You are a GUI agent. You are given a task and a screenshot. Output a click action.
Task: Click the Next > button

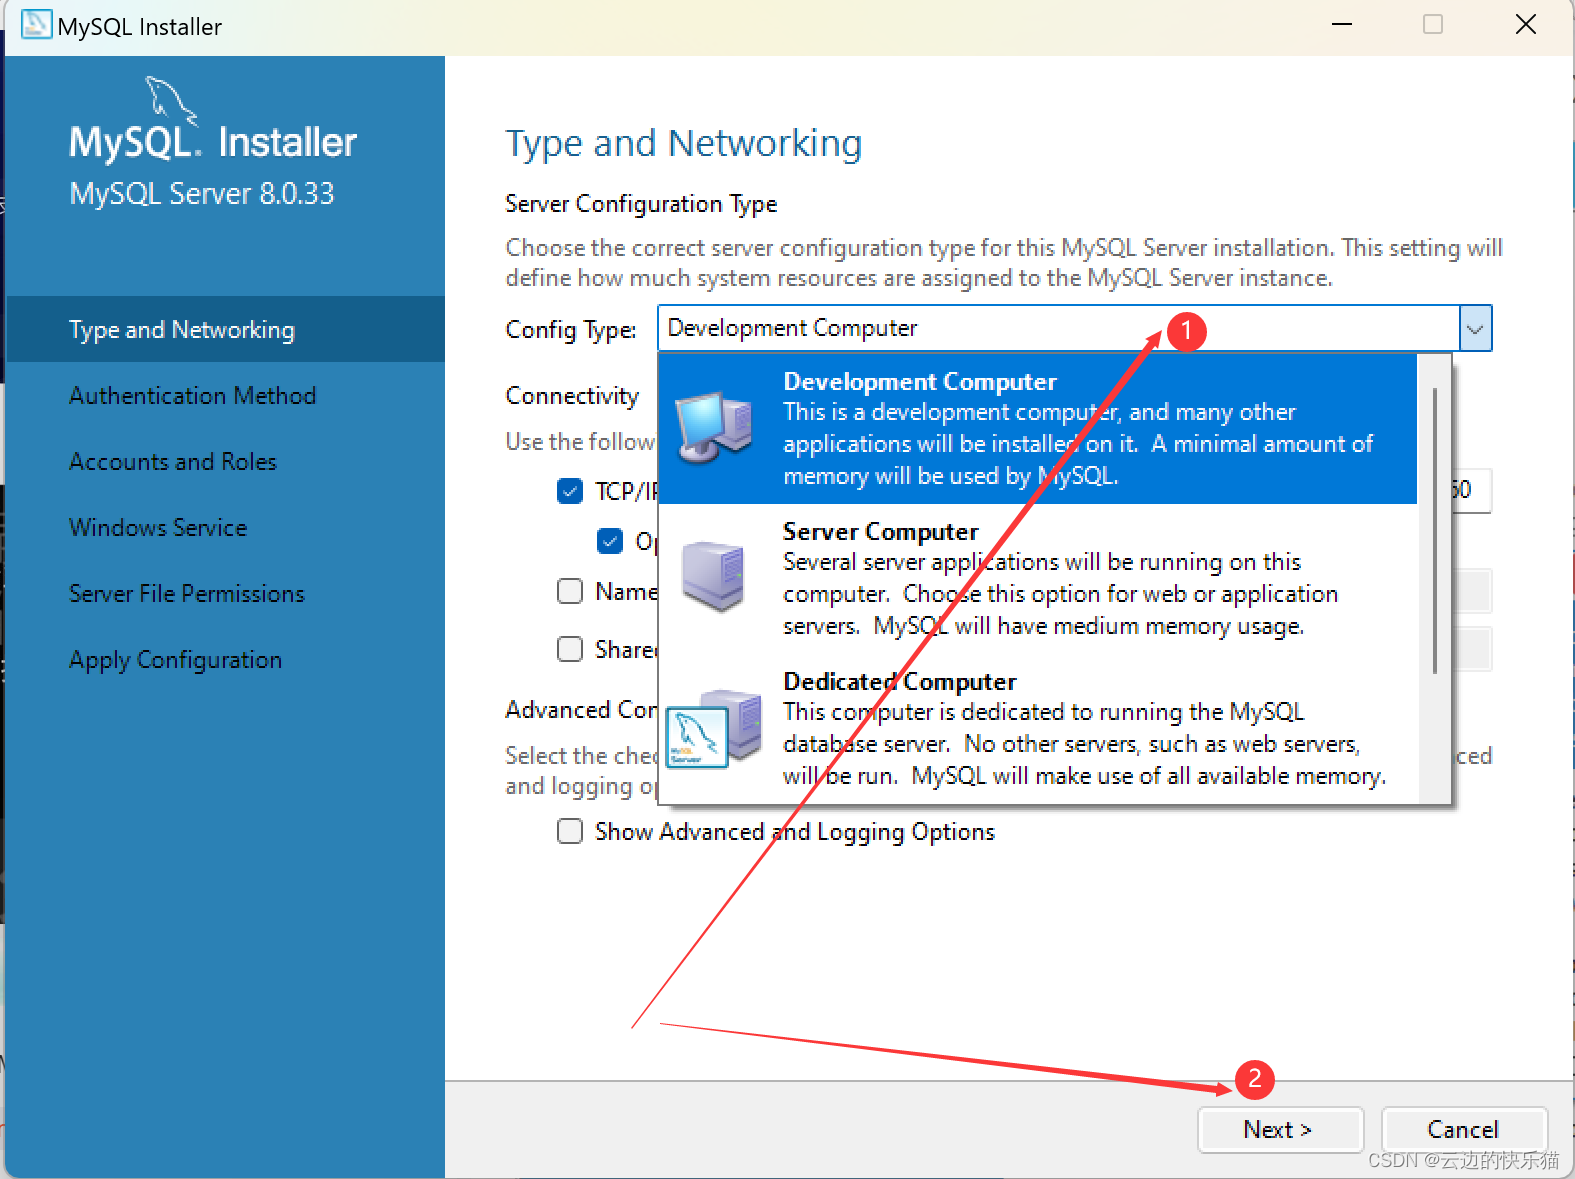(x=1280, y=1129)
